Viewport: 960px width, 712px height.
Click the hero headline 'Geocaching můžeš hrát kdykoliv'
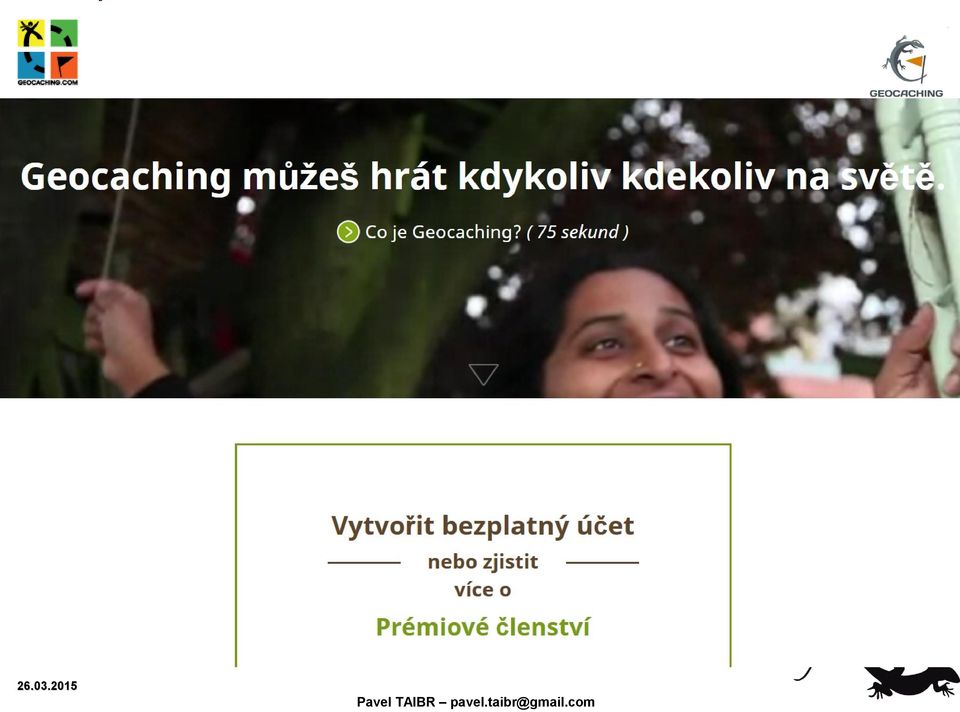click(x=316, y=177)
